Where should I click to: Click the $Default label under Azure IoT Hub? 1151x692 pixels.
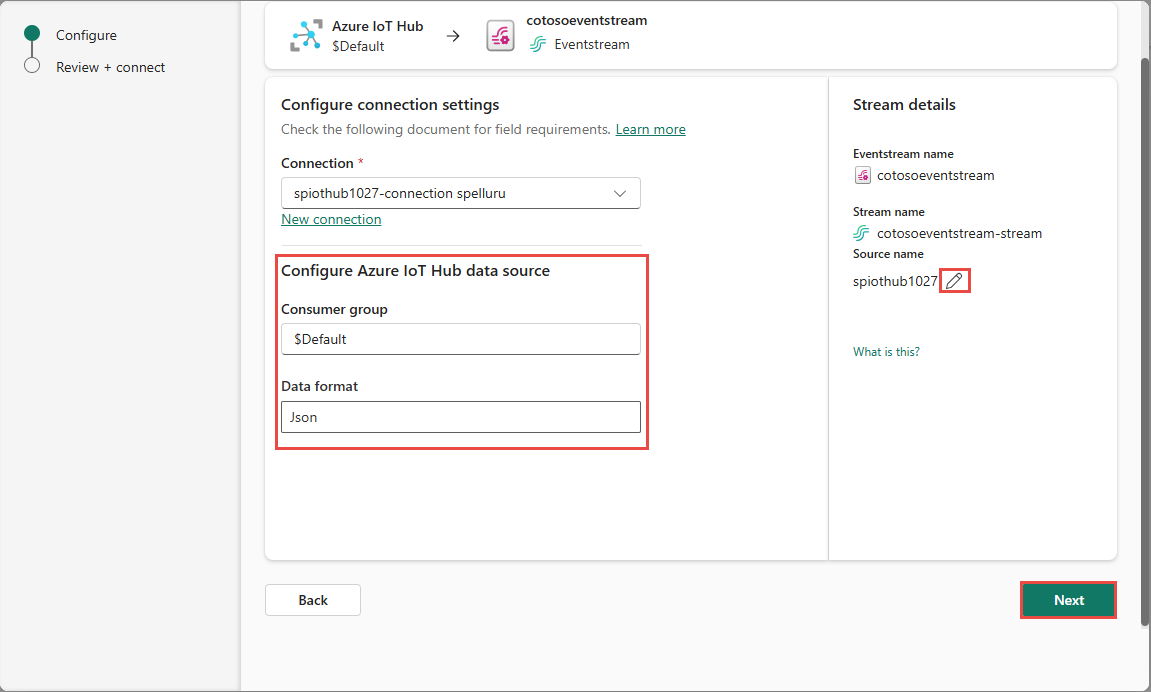click(358, 46)
